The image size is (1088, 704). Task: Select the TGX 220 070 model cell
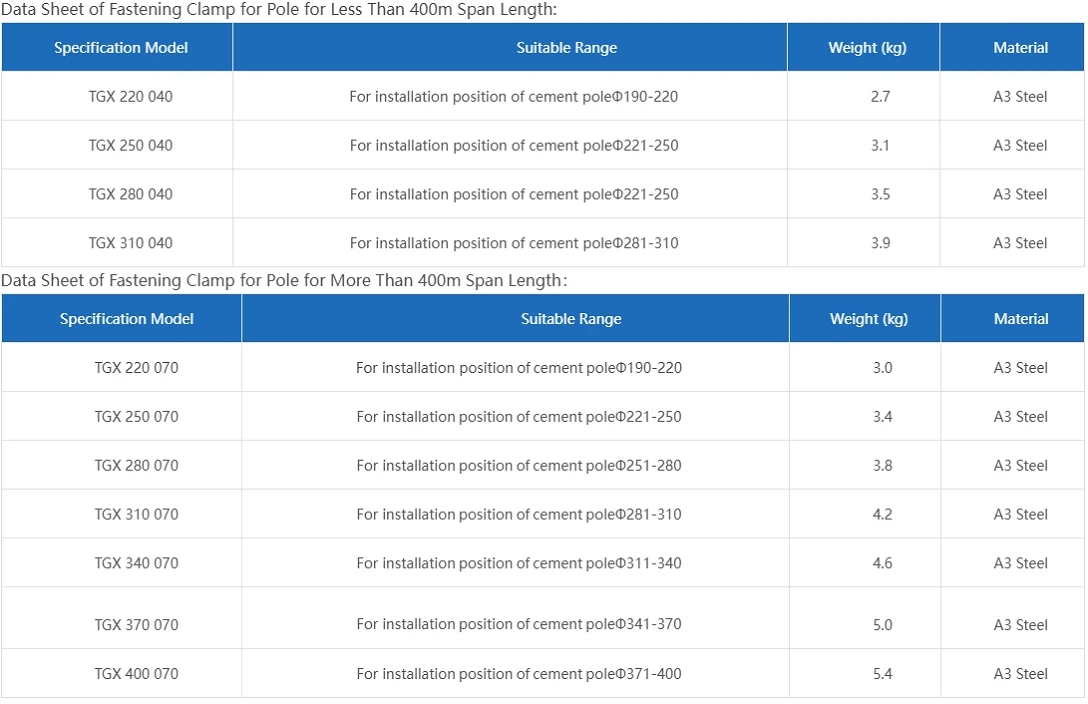[137, 368]
